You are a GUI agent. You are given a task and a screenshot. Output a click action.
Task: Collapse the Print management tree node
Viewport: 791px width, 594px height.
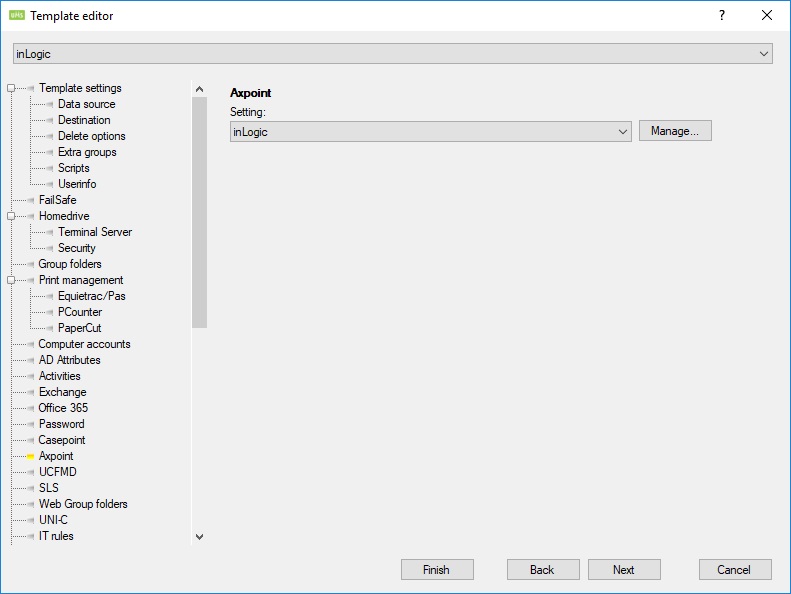[x=11, y=280]
